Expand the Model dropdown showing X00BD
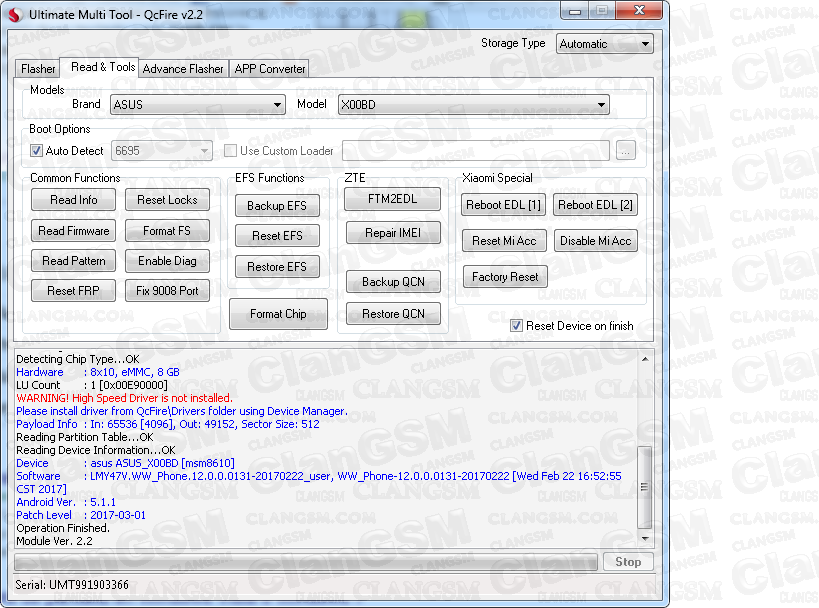 coord(473,104)
